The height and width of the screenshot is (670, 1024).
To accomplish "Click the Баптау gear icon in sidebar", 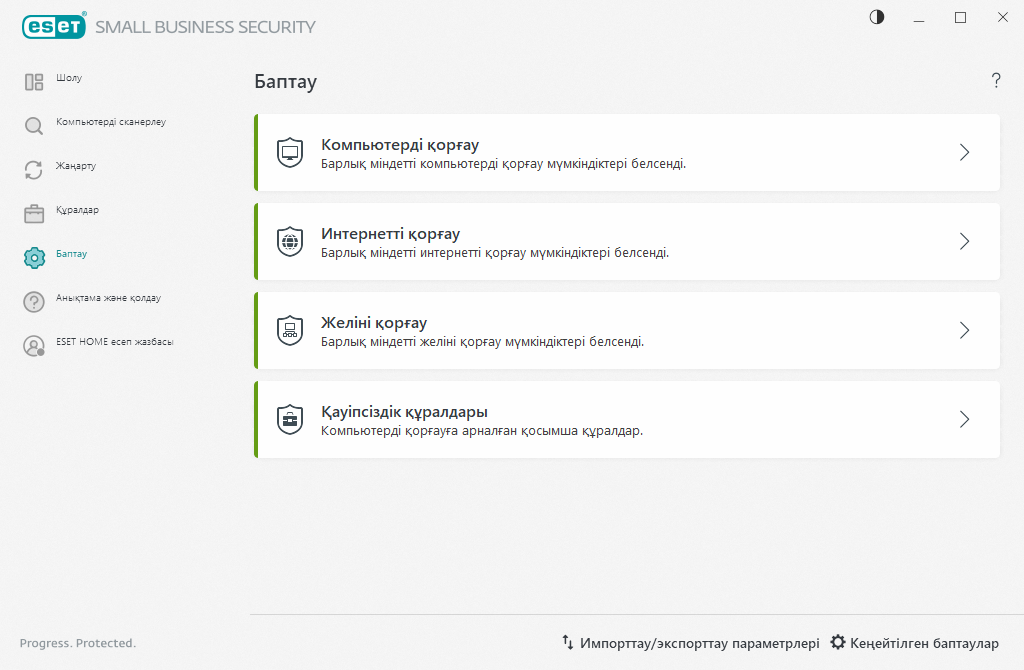I will click(x=34, y=258).
